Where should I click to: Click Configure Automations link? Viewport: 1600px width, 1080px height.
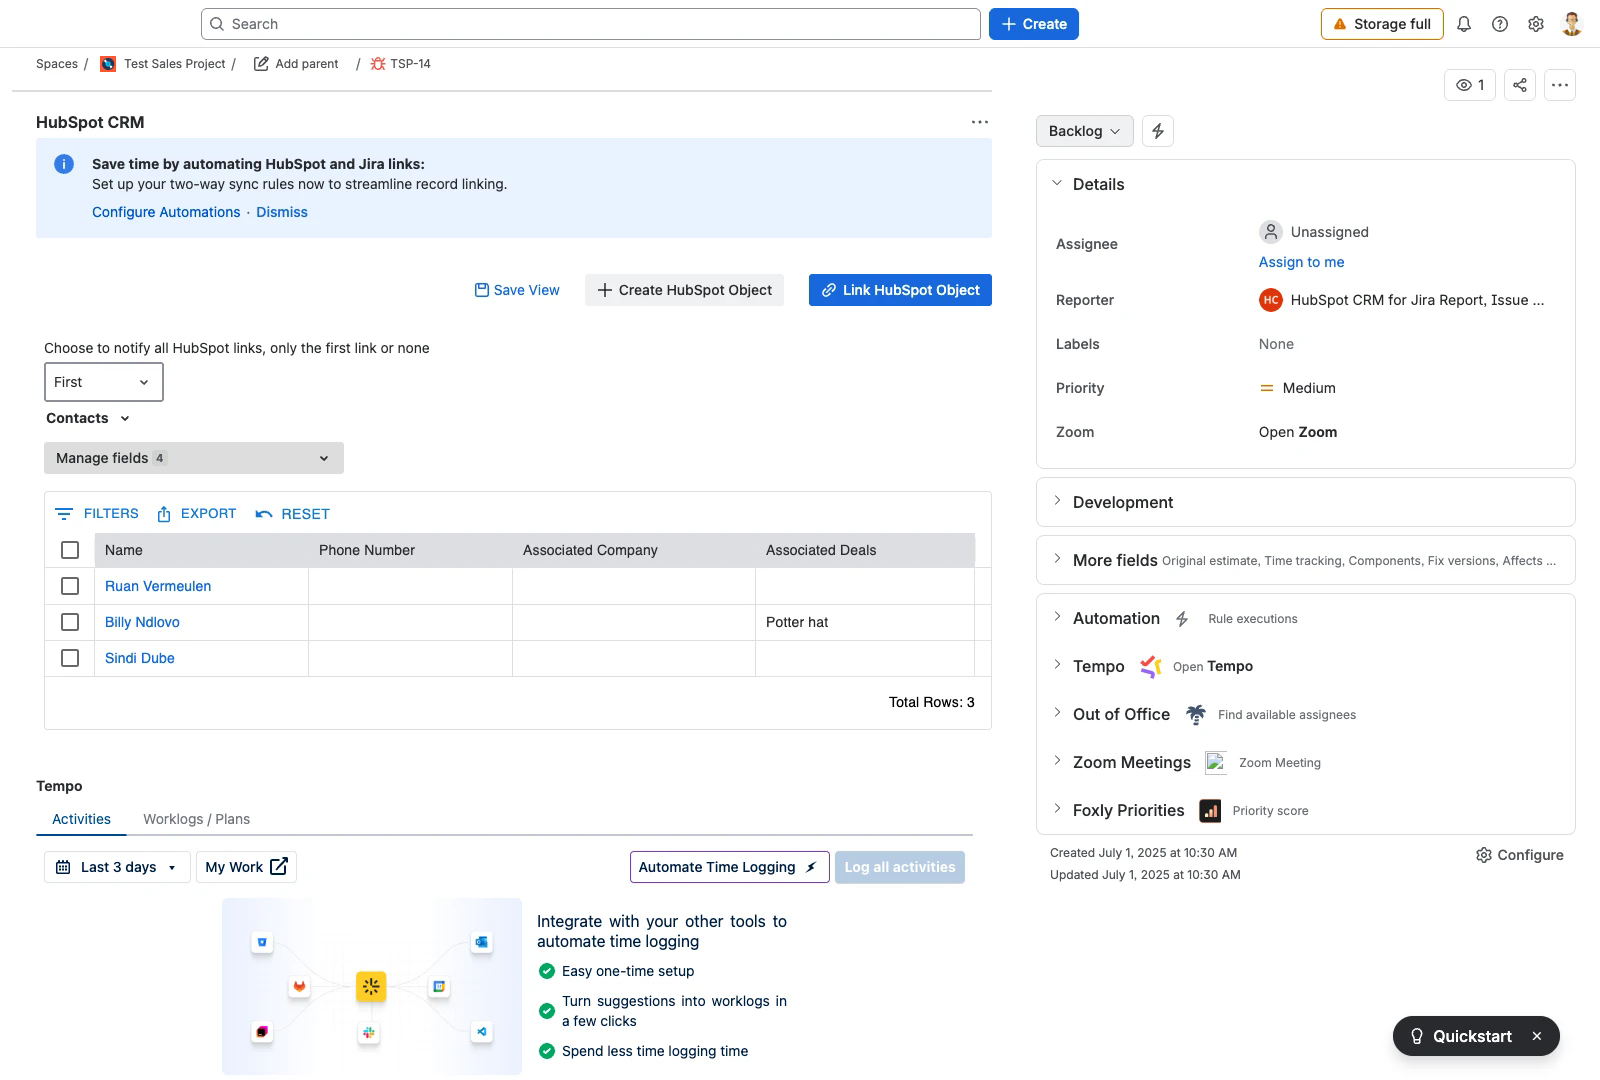(166, 212)
